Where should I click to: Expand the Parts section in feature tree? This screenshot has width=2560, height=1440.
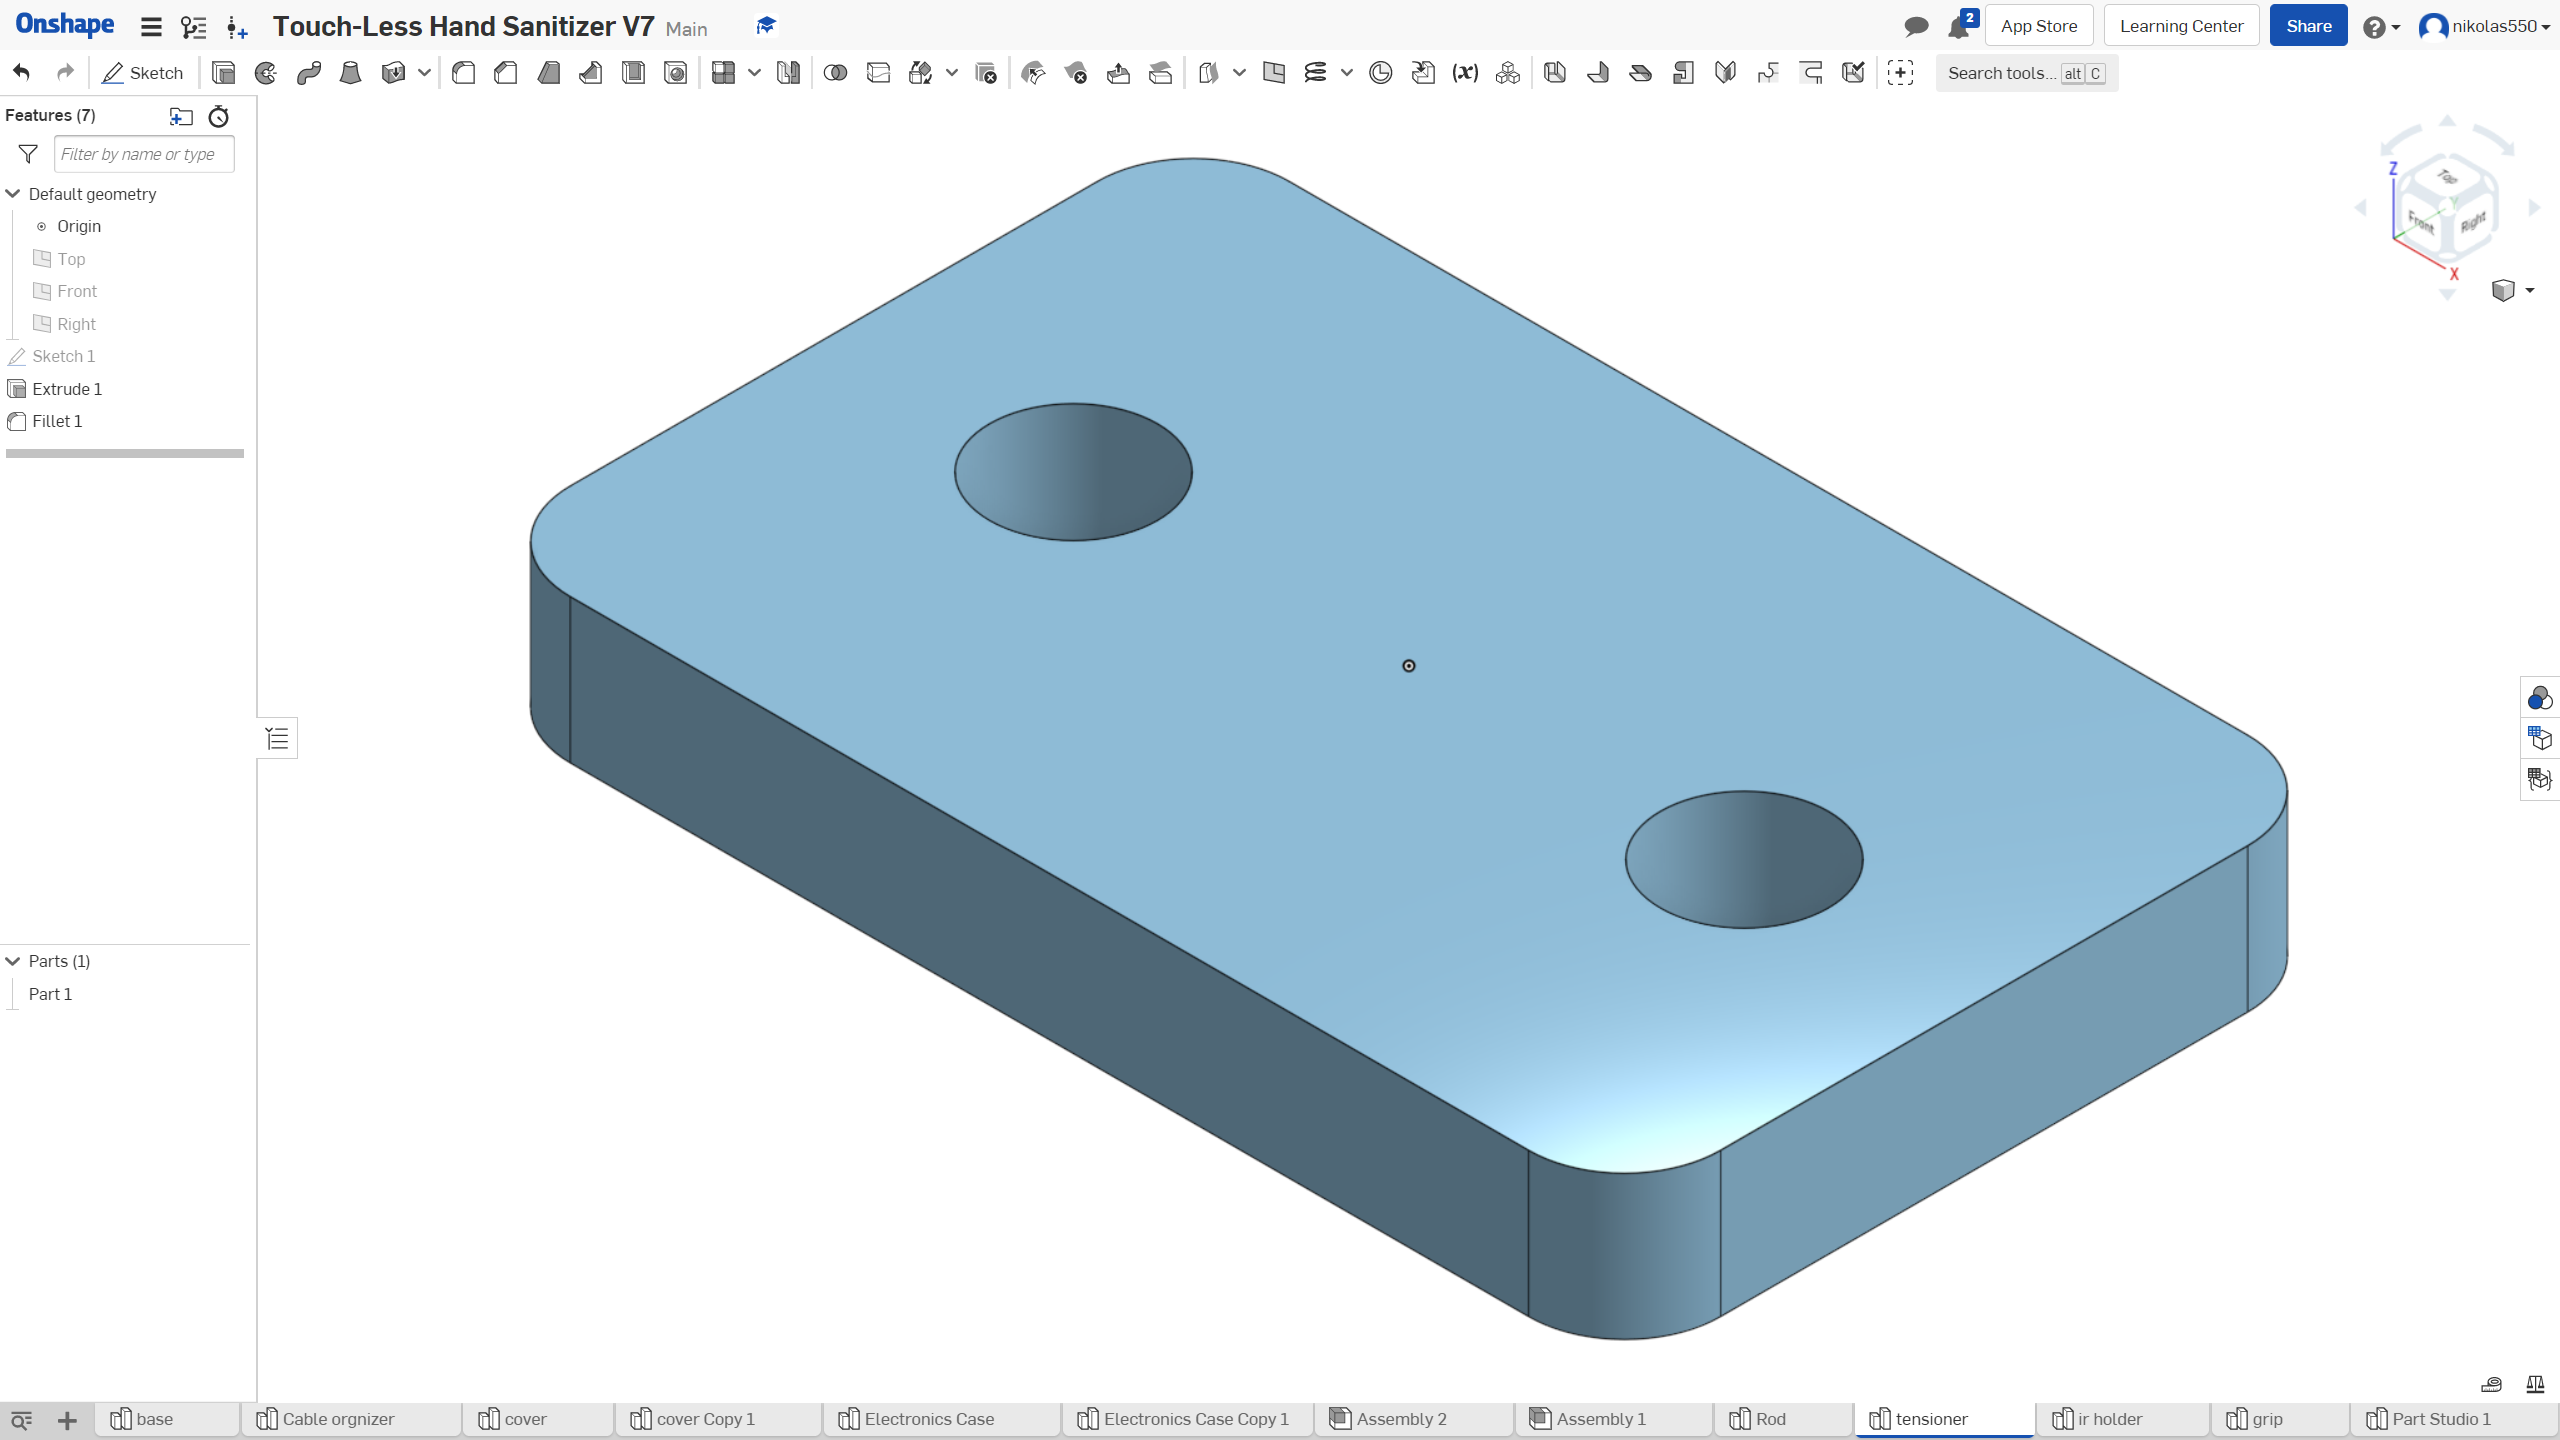[12, 960]
